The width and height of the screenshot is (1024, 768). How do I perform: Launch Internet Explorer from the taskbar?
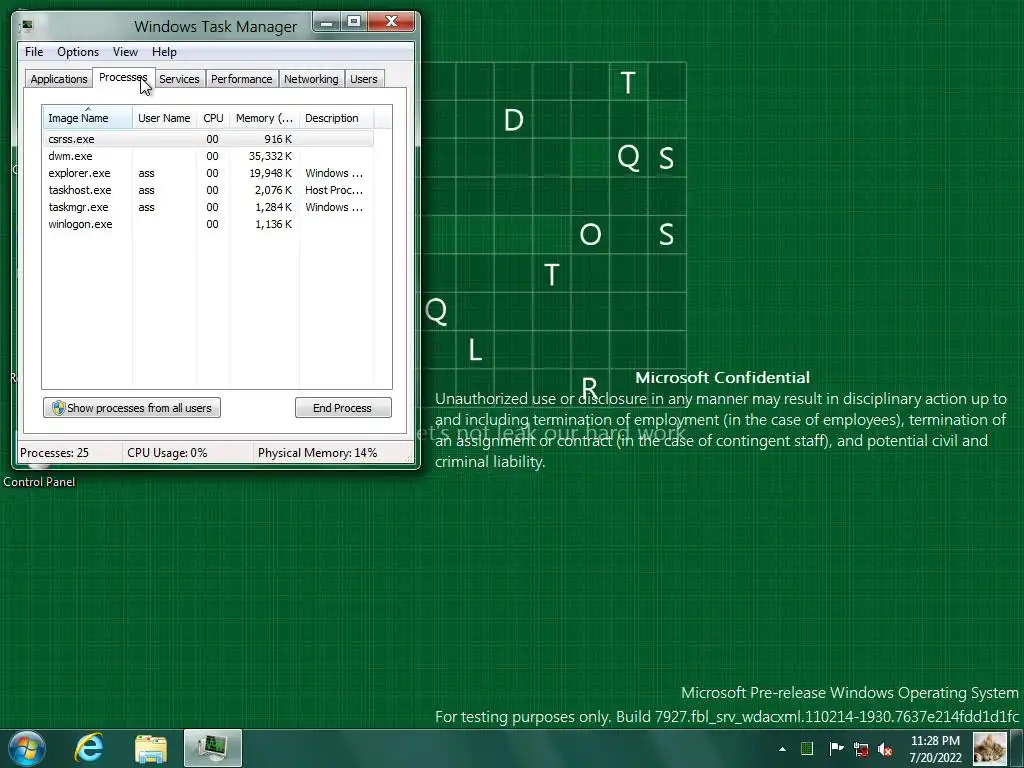click(89, 748)
